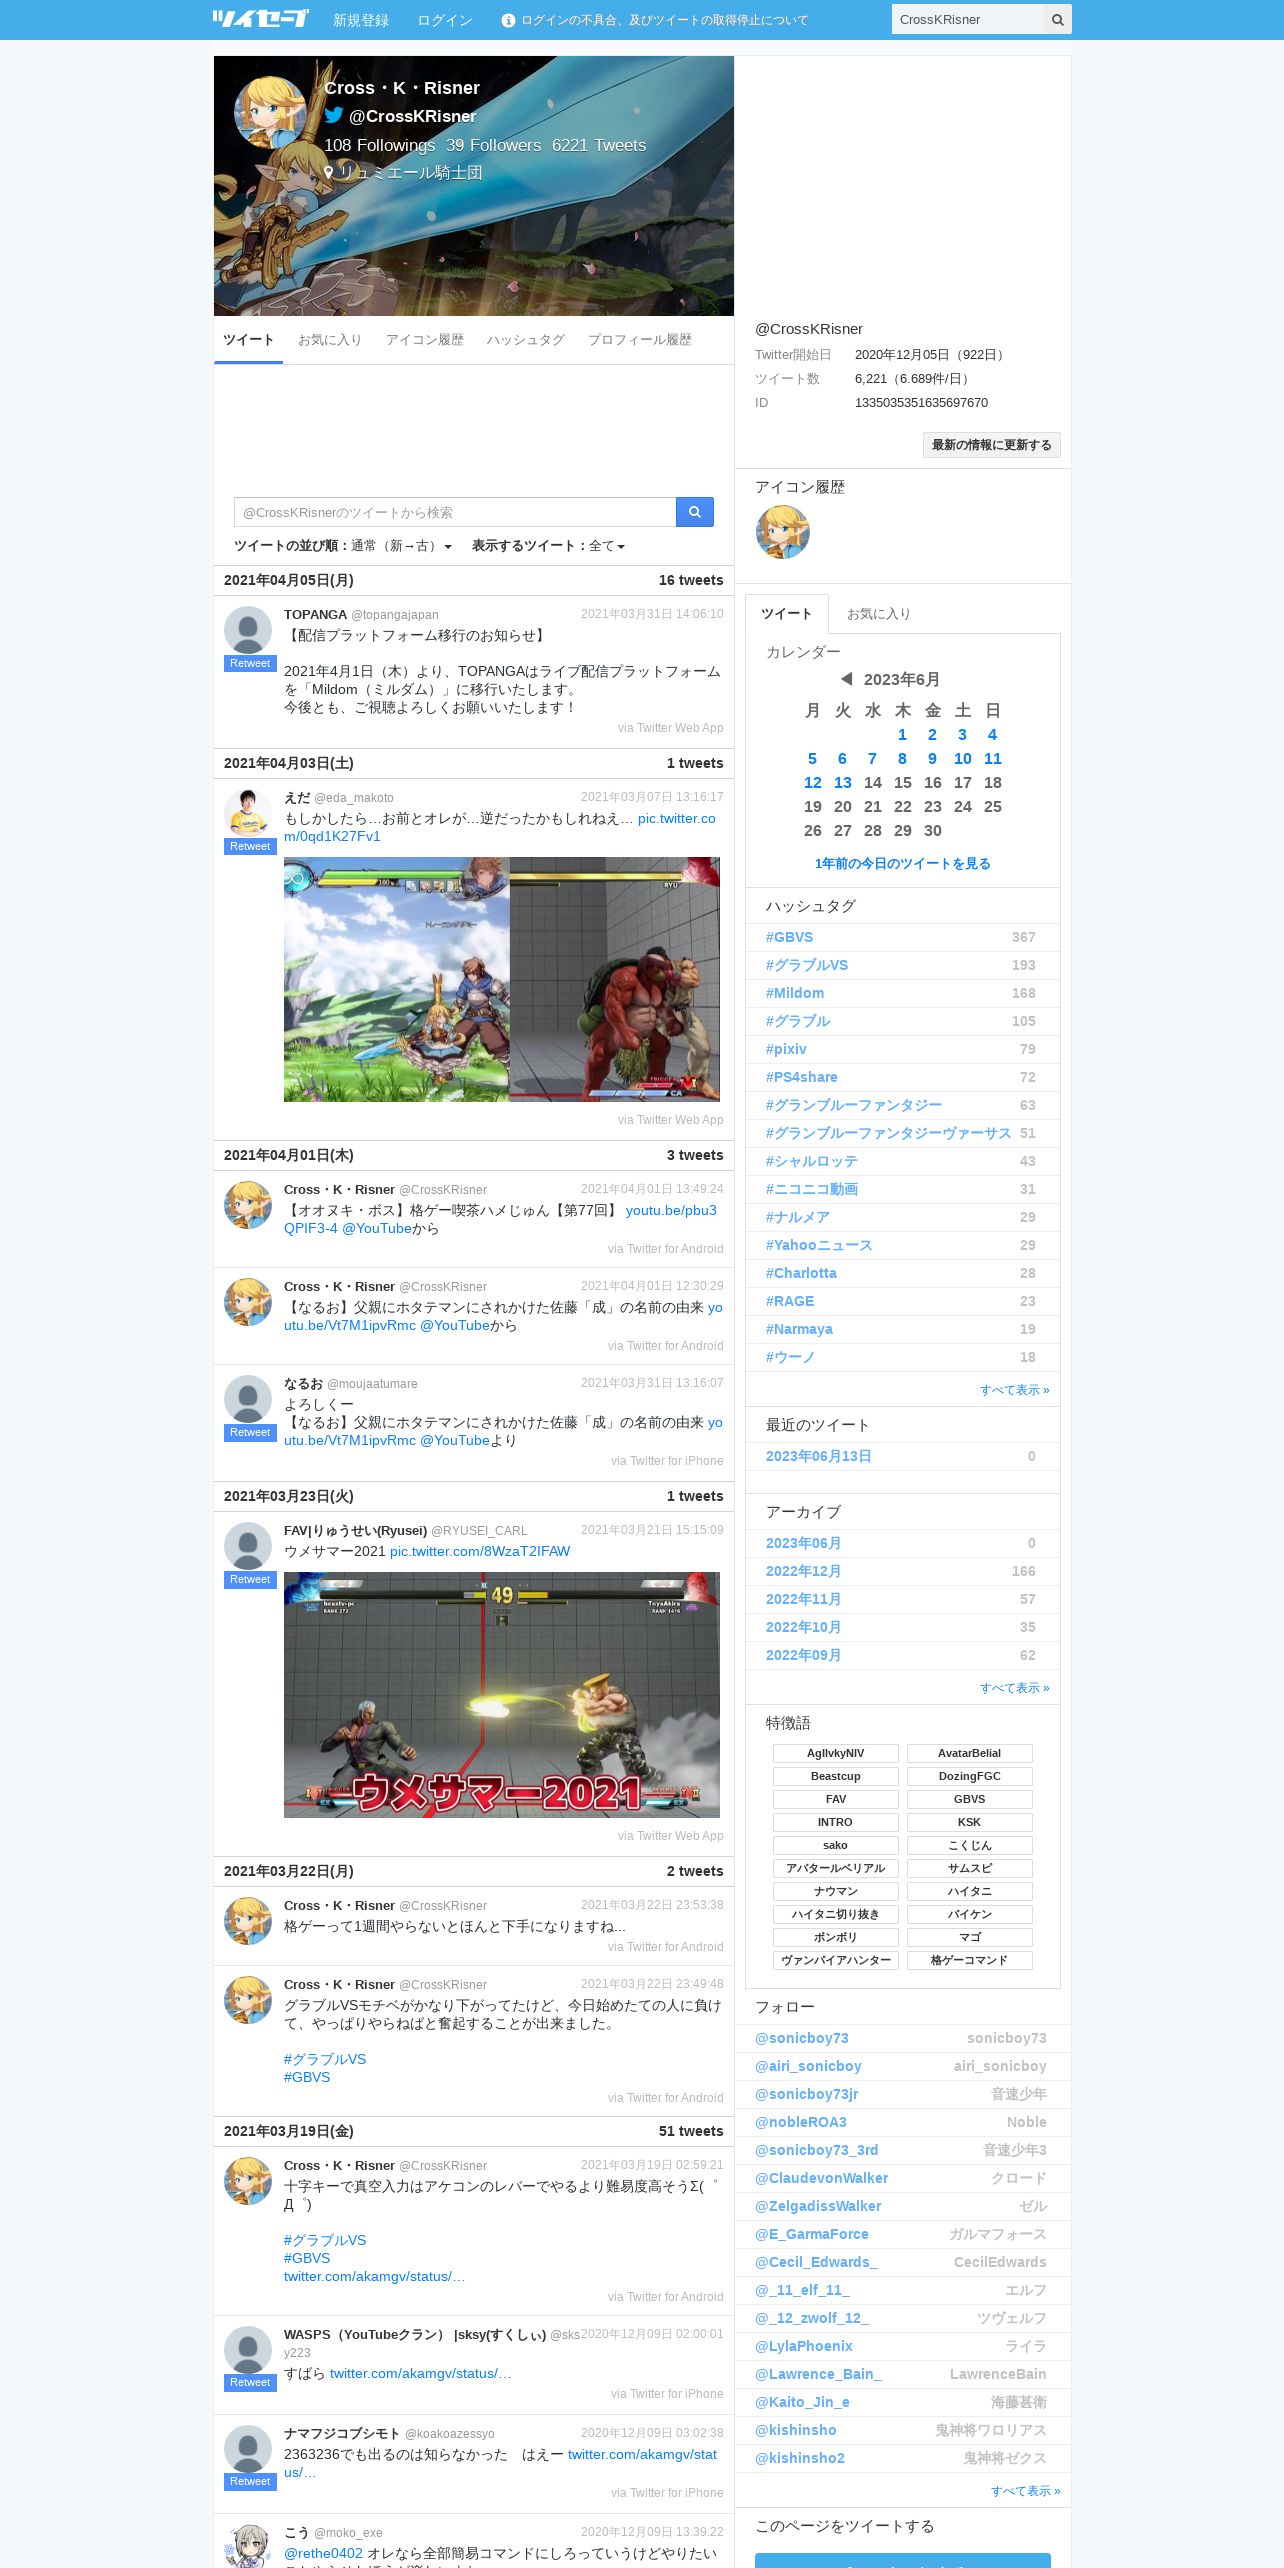Screen dimensions: 1284x2568
Task: Open the ウメサマー2021 tweet image
Action: [x=502, y=1695]
